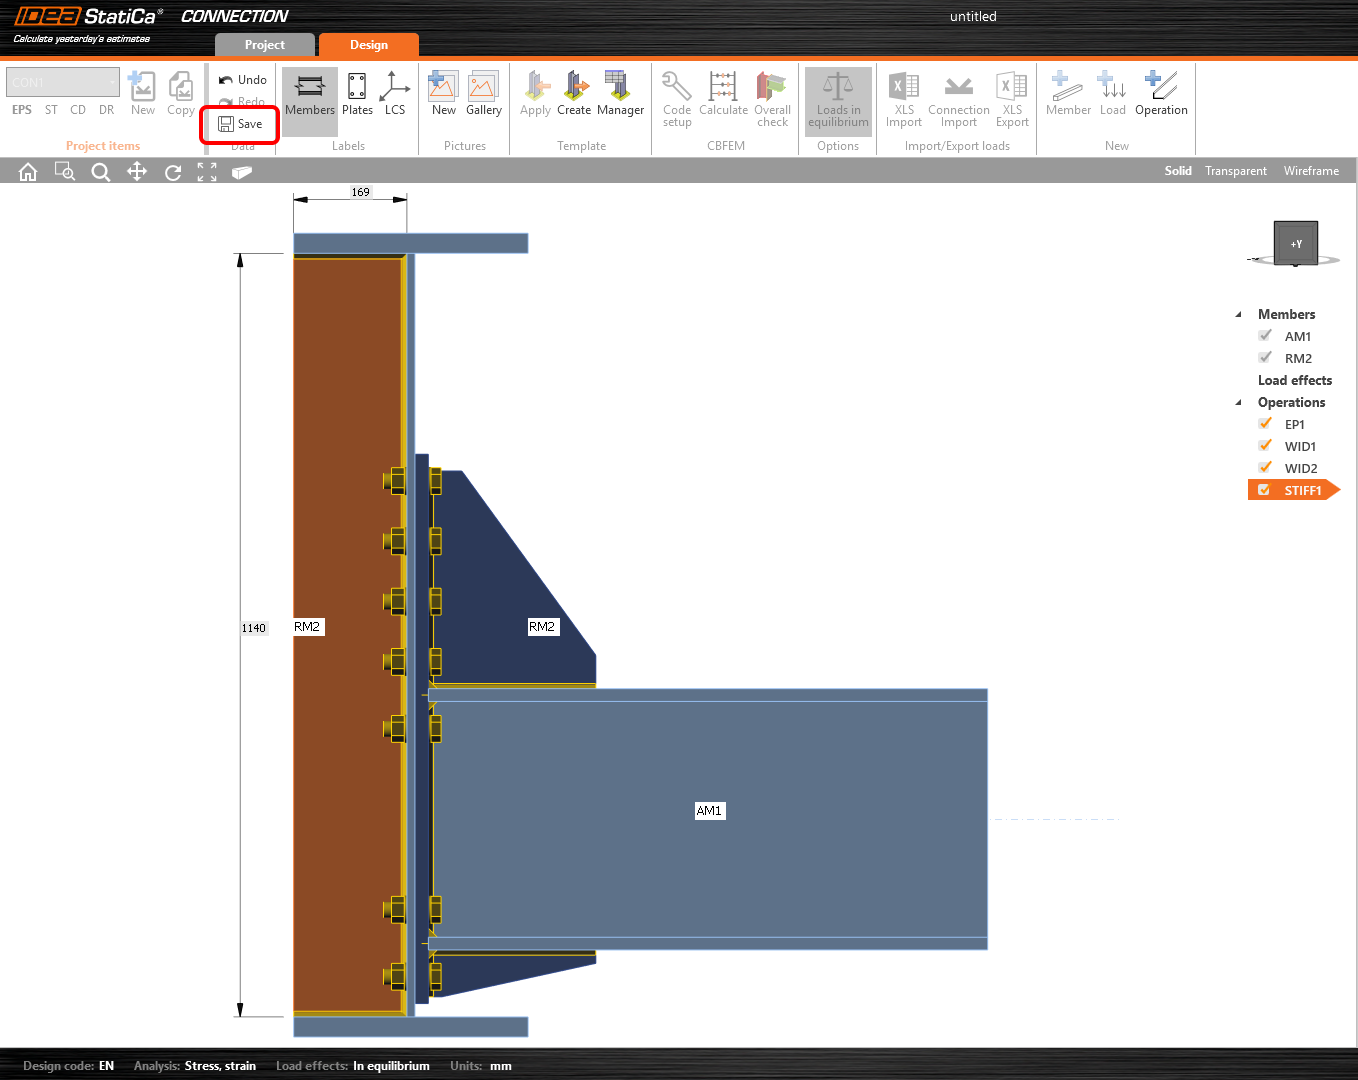
Task: Click the Save icon in Data group
Action: pos(226,124)
